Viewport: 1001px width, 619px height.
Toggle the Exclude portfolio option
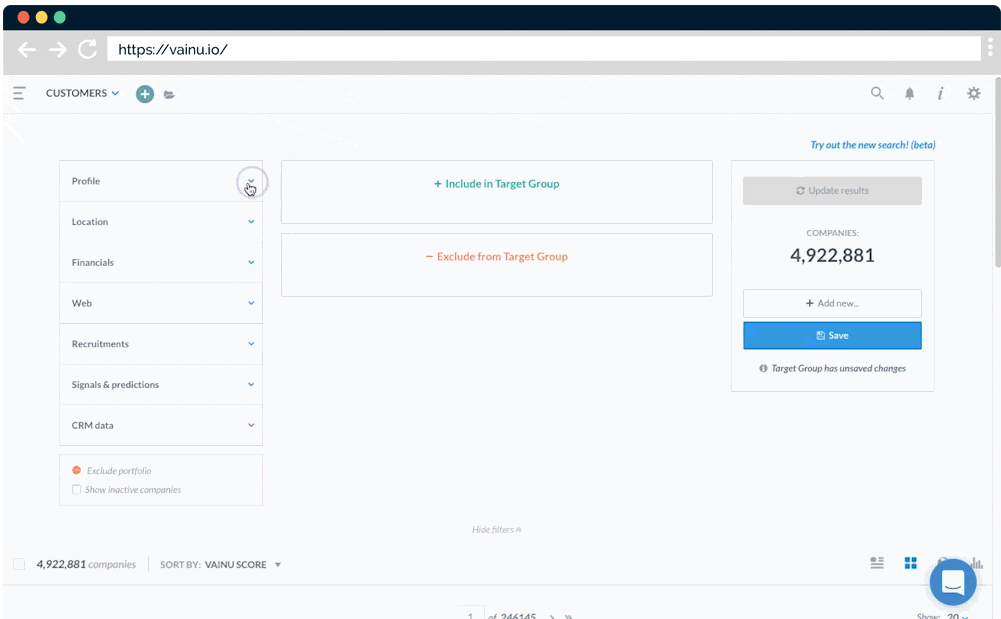(x=77, y=468)
